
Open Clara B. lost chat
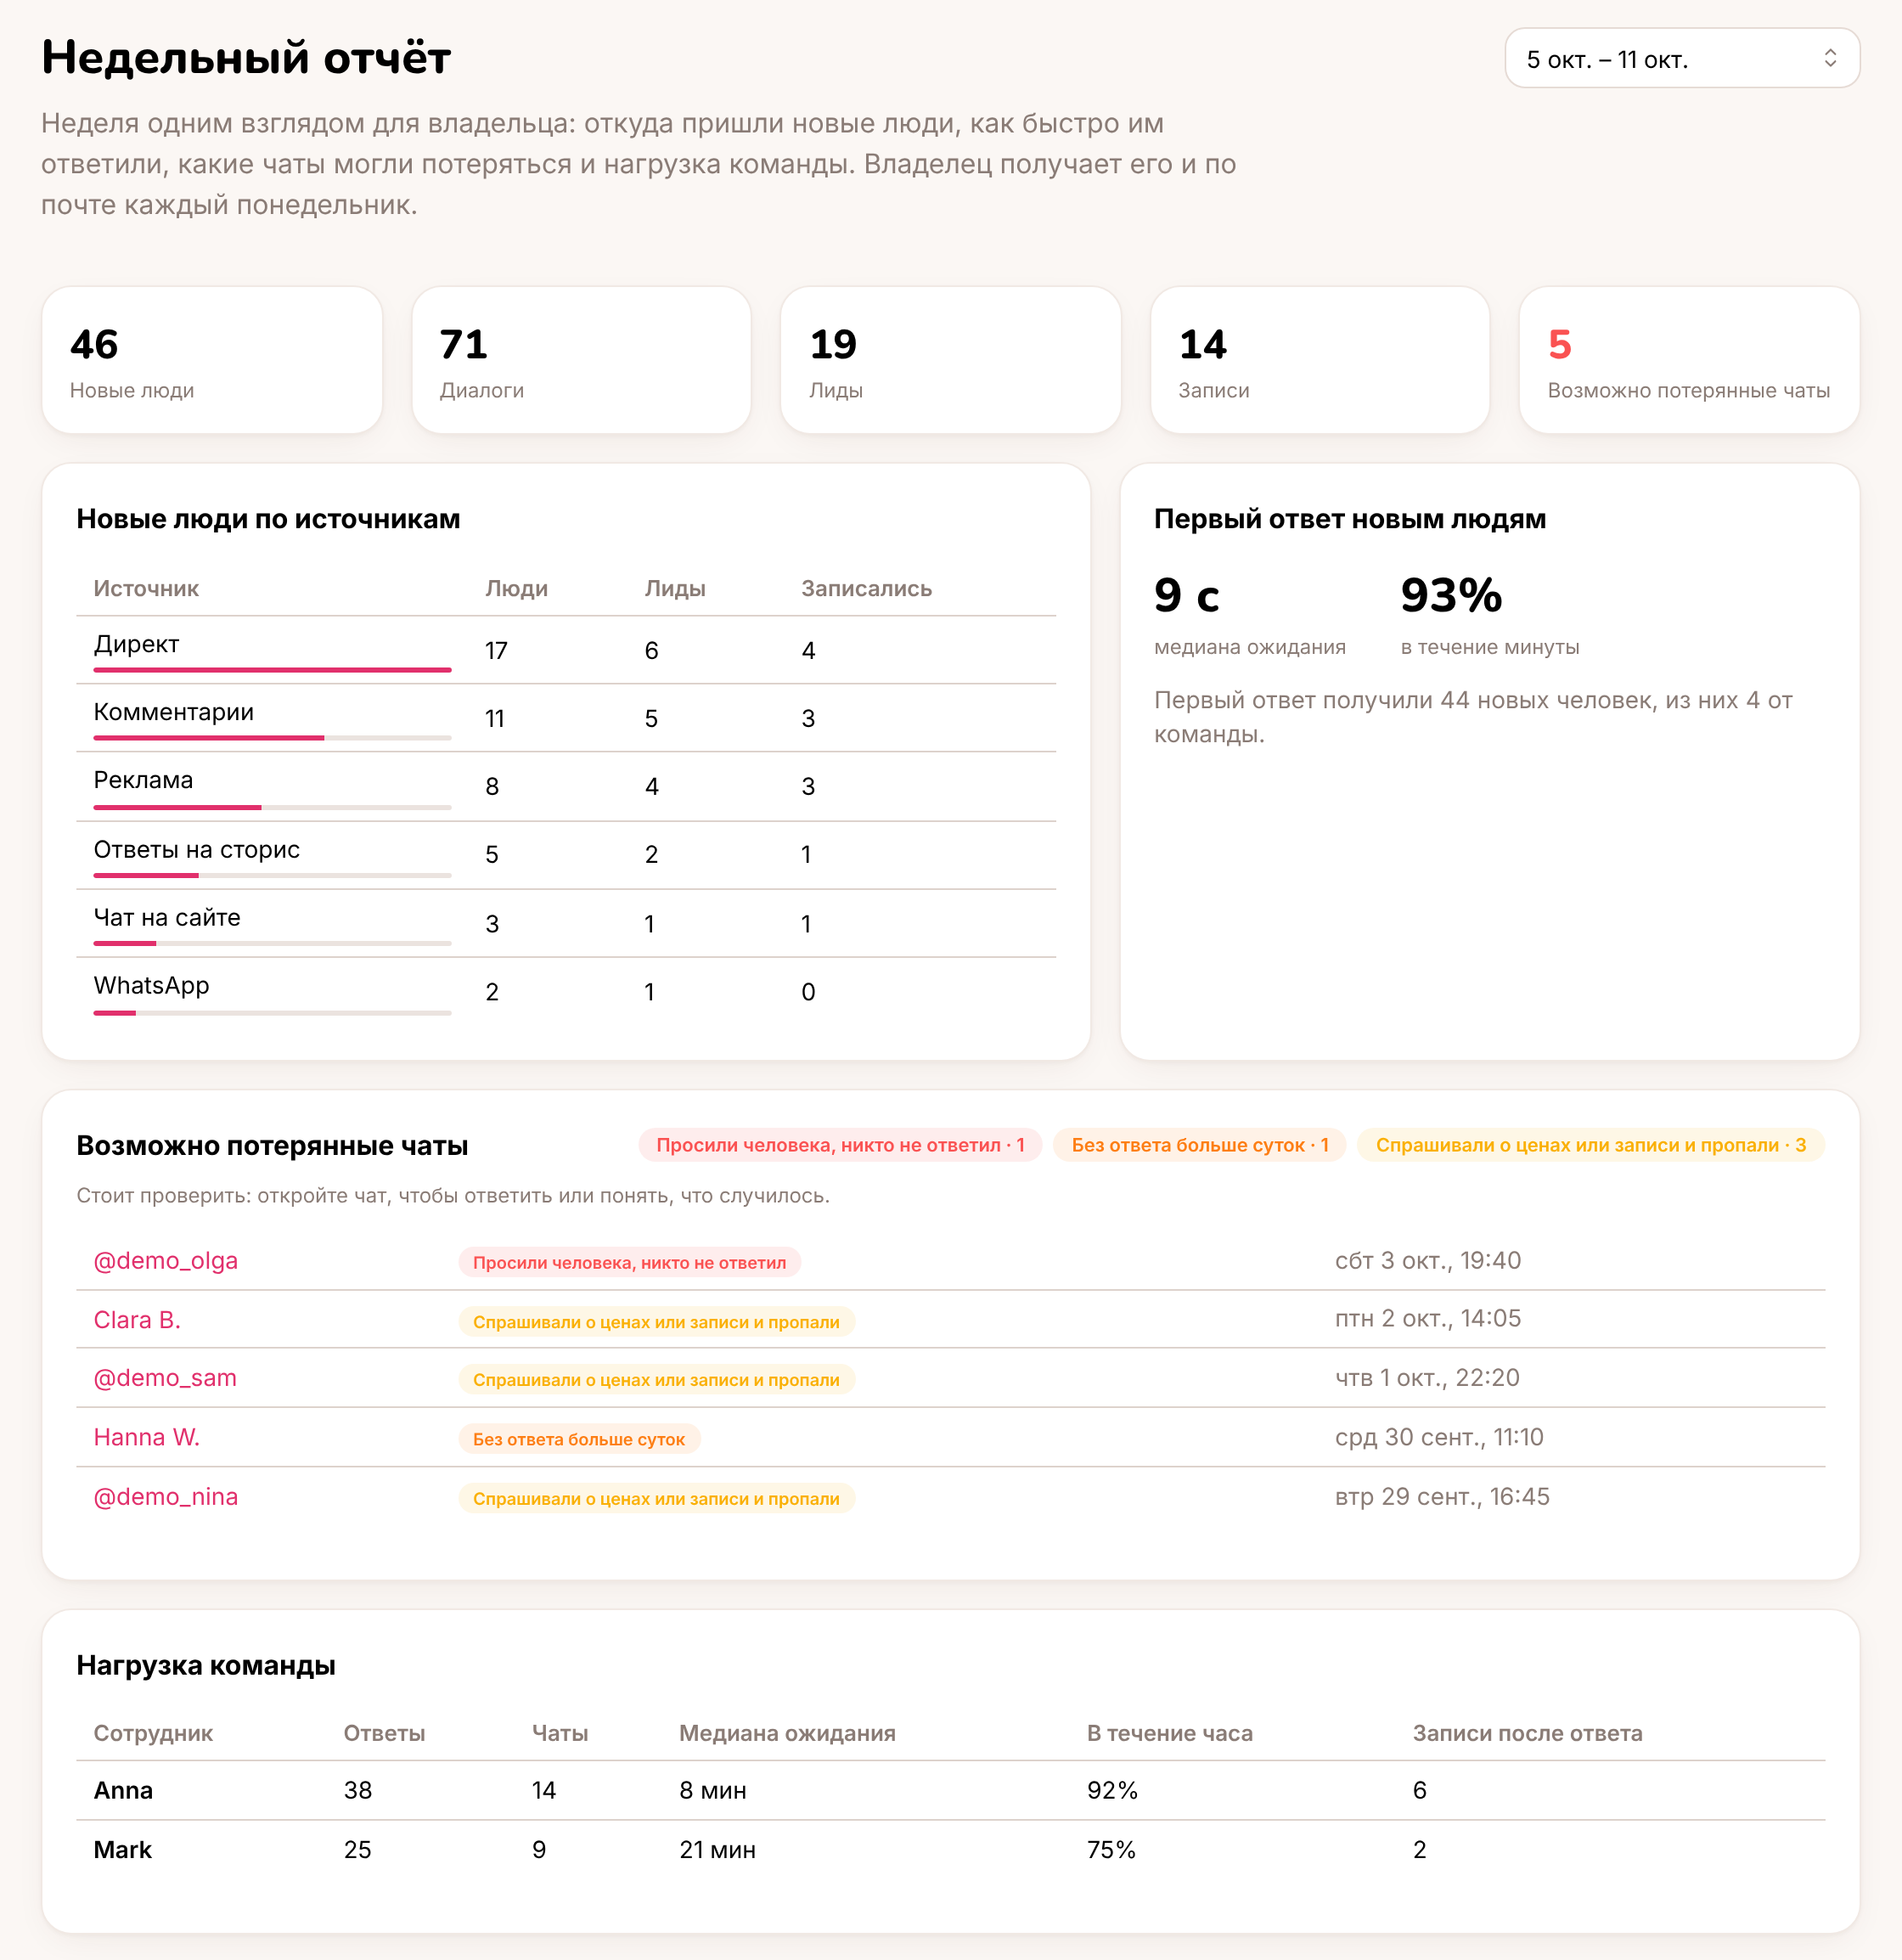(137, 1319)
